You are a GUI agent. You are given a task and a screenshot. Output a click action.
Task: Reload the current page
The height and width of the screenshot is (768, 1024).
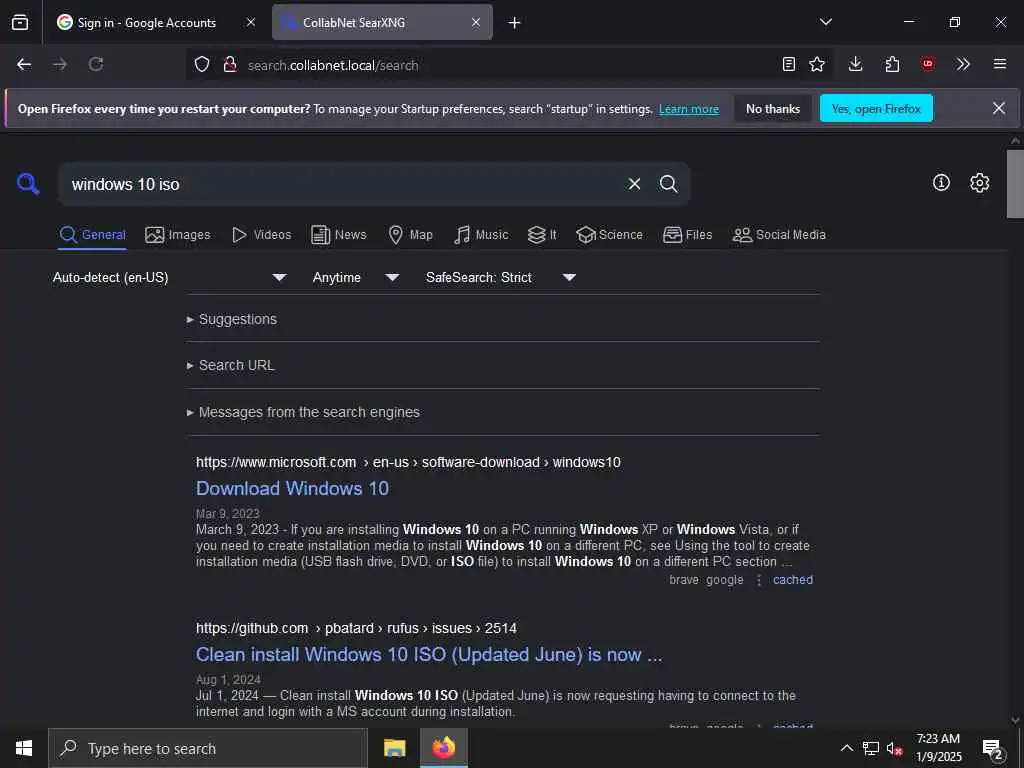96,65
